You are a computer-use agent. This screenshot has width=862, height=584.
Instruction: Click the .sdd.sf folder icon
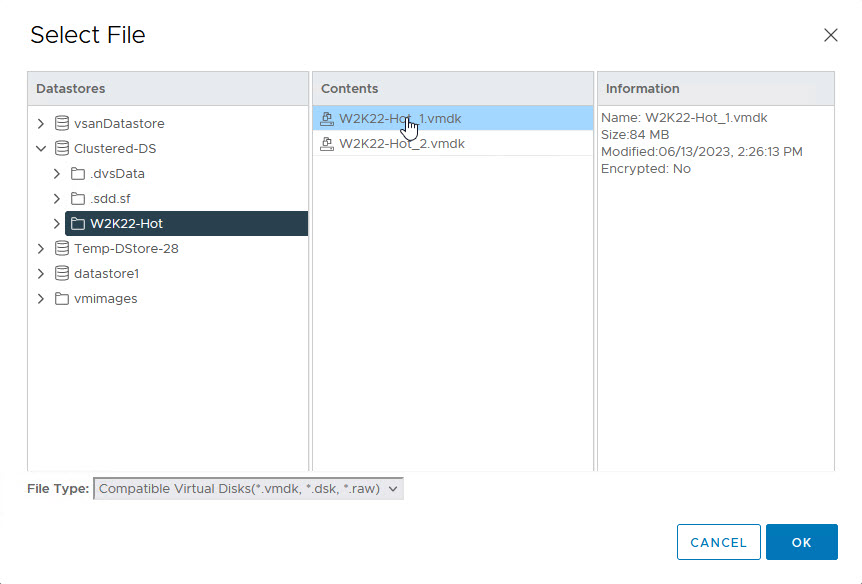(x=78, y=199)
